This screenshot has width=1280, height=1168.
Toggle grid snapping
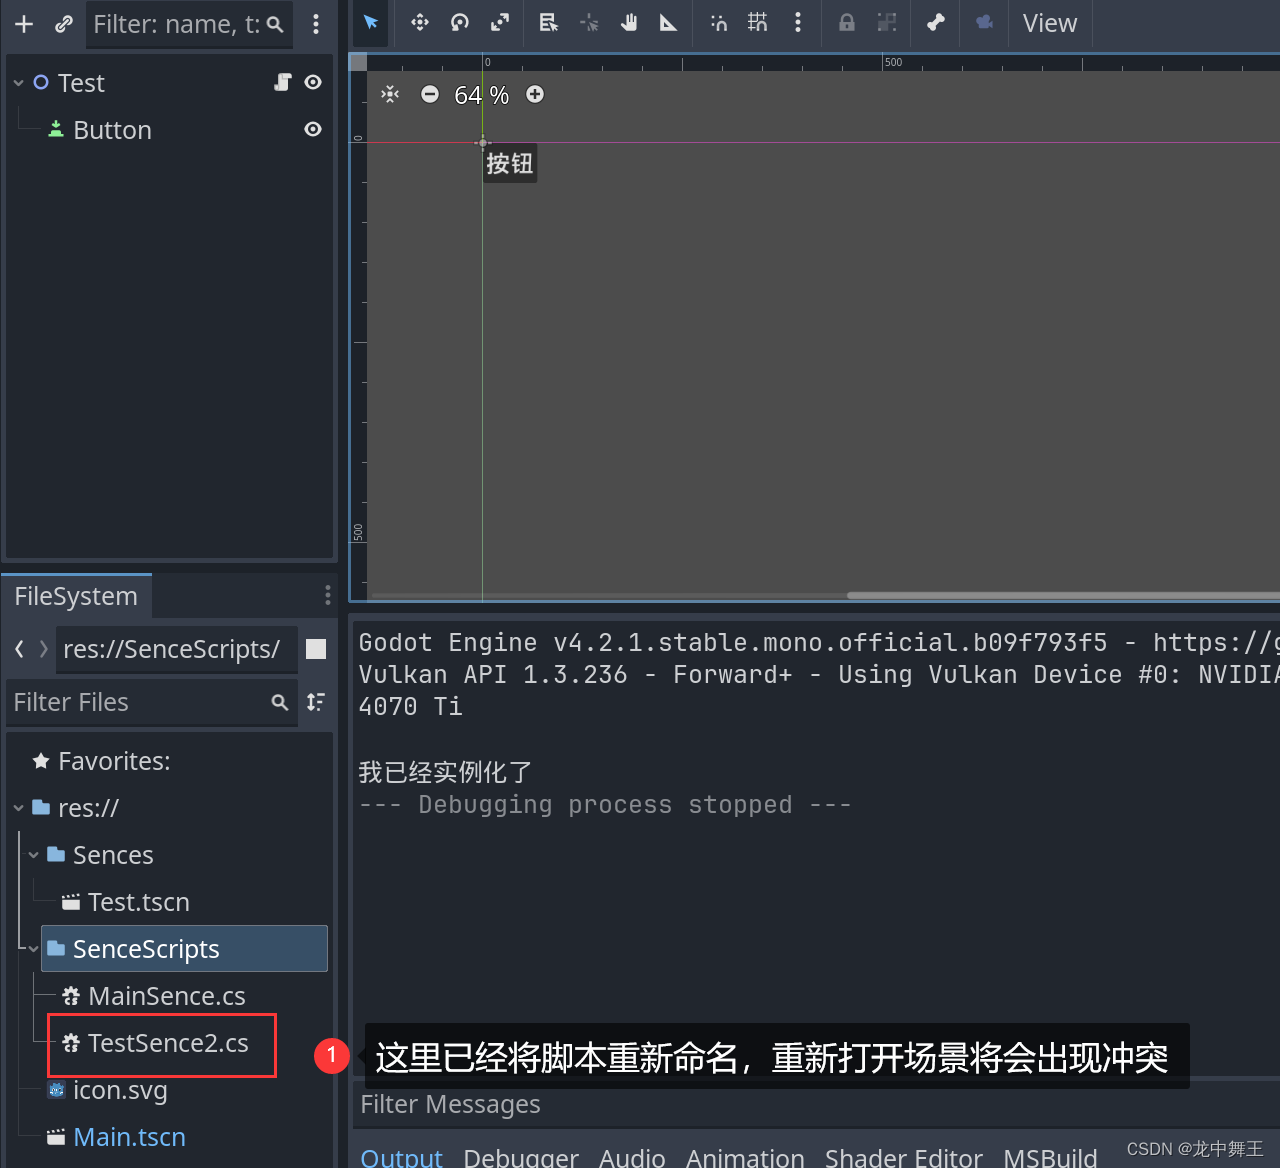[x=758, y=23]
